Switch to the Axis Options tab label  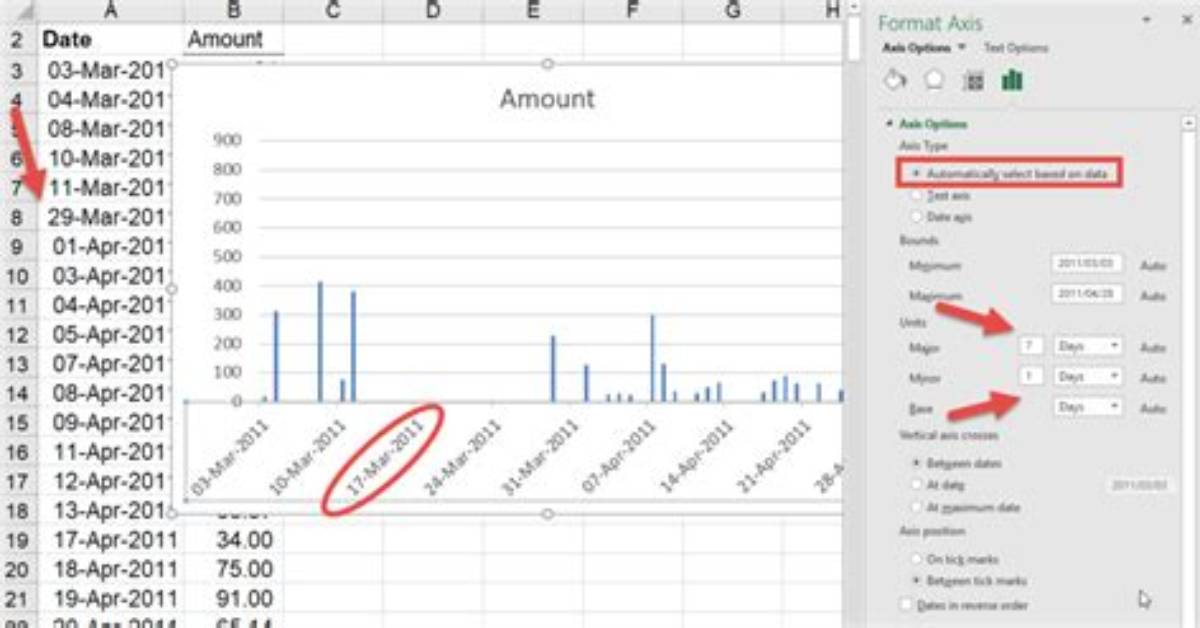point(918,48)
